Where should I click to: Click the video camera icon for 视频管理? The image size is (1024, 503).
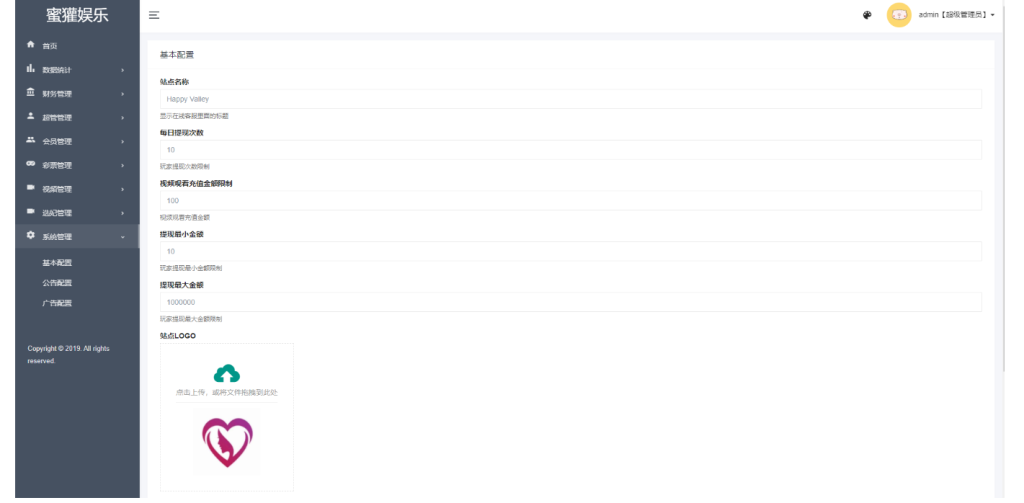click(x=30, y=188)
